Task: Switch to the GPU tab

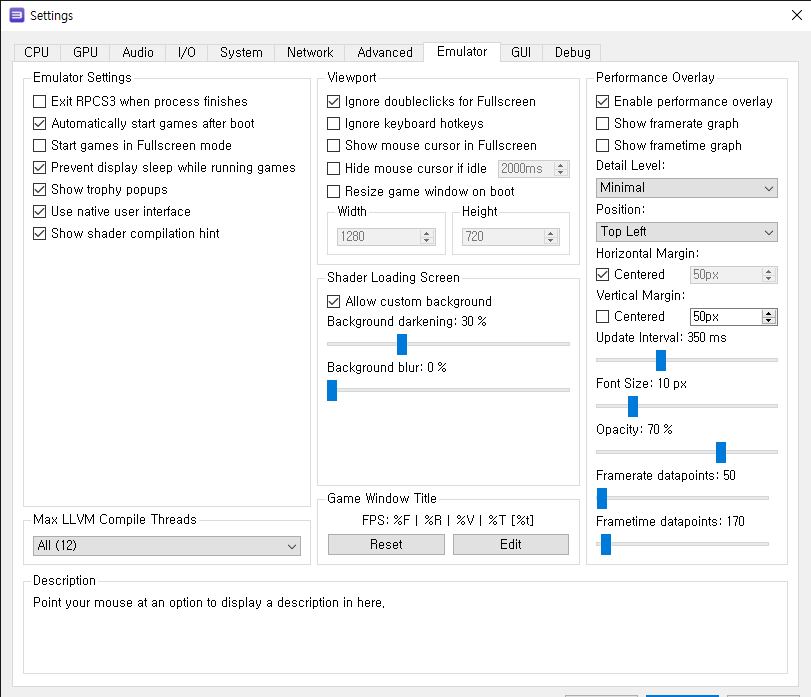Action: tap(85, 53)
